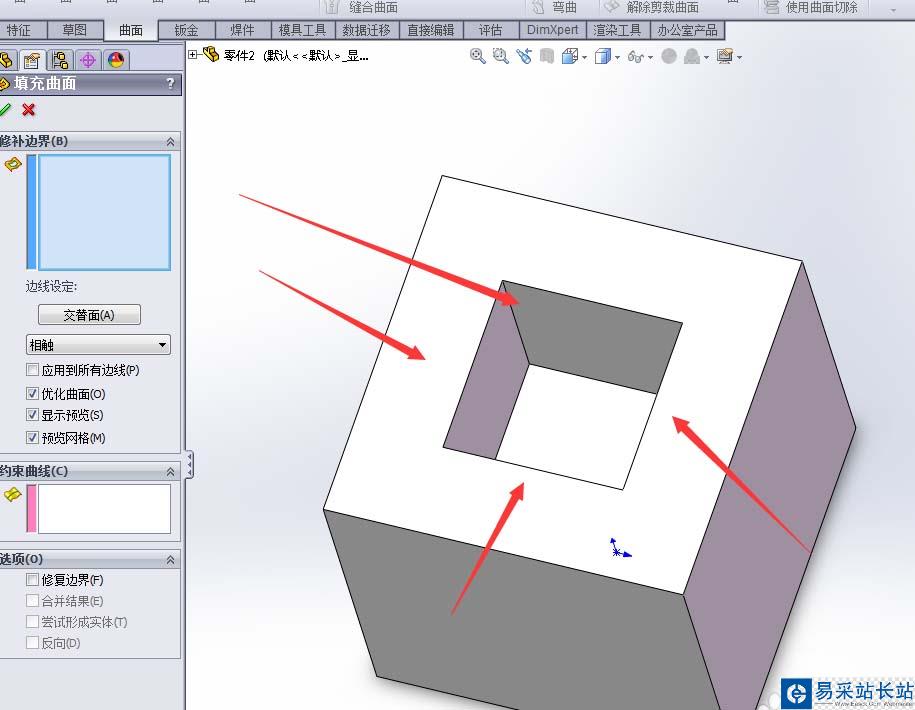Collapse the 修补边界 section
This screenshot has width=915, height=710.
tap(170, 141)
